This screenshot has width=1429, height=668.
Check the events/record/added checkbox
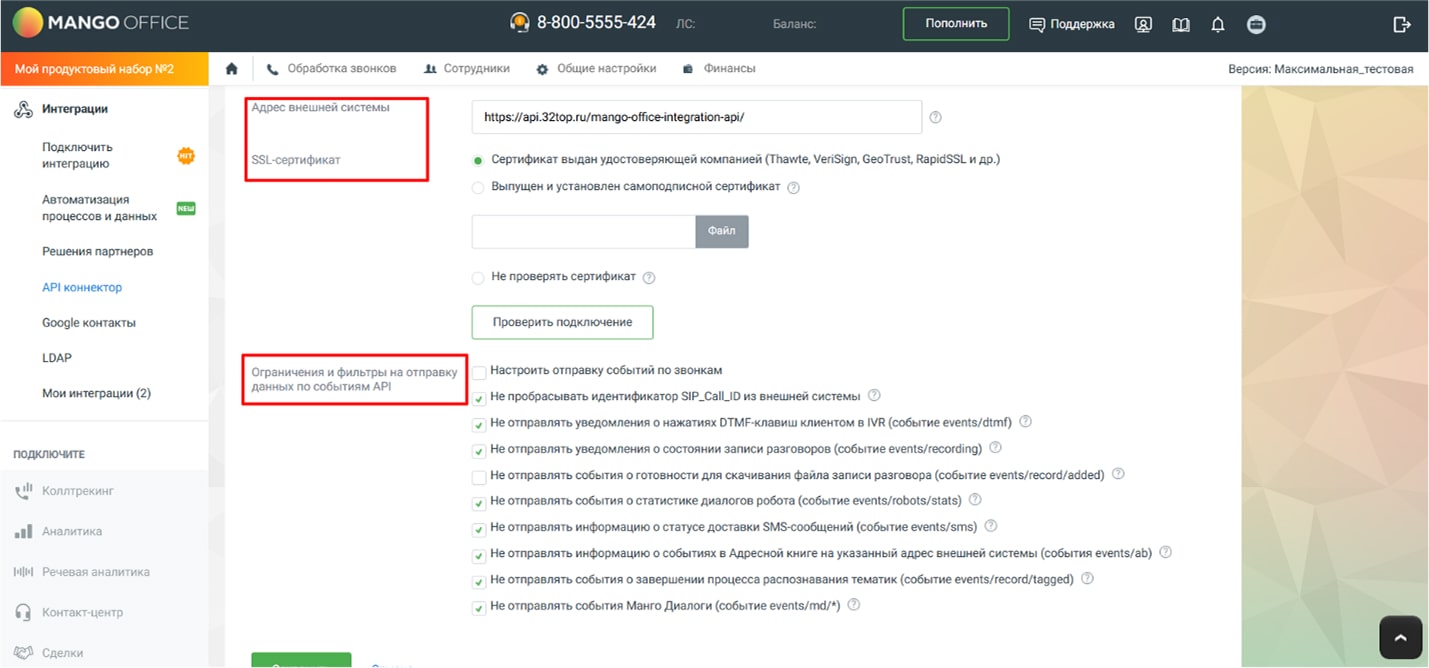[x=480, y=476]
